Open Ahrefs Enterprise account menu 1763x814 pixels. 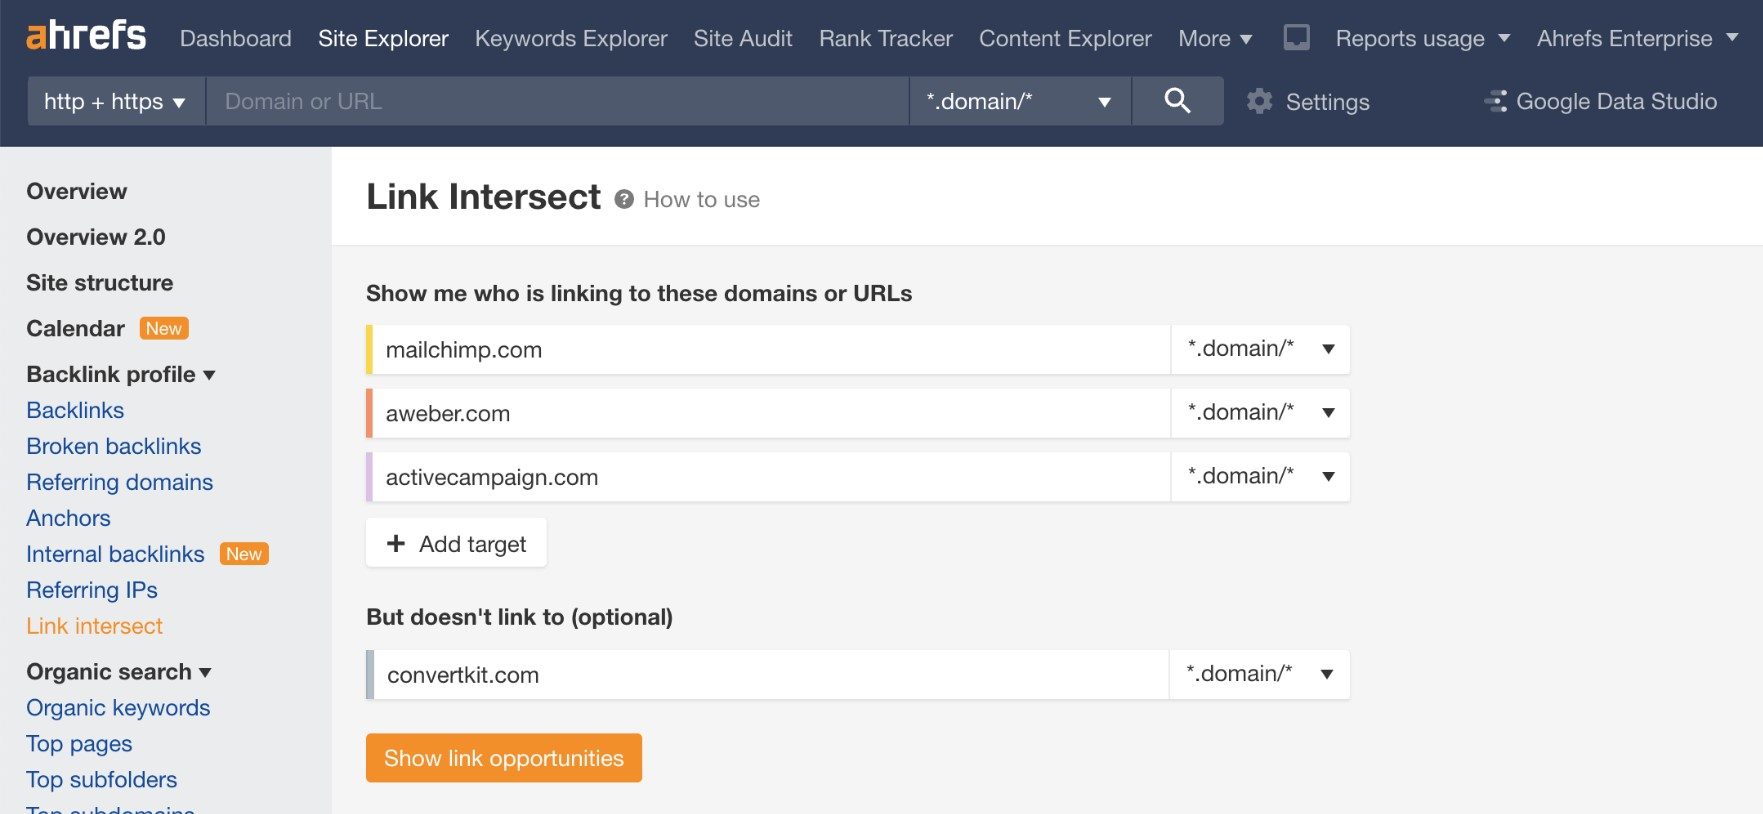1637,38
